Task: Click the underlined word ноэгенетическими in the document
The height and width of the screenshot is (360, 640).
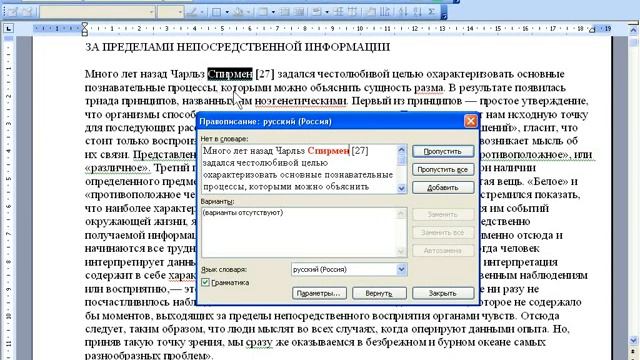Action: tap(301, 101)
